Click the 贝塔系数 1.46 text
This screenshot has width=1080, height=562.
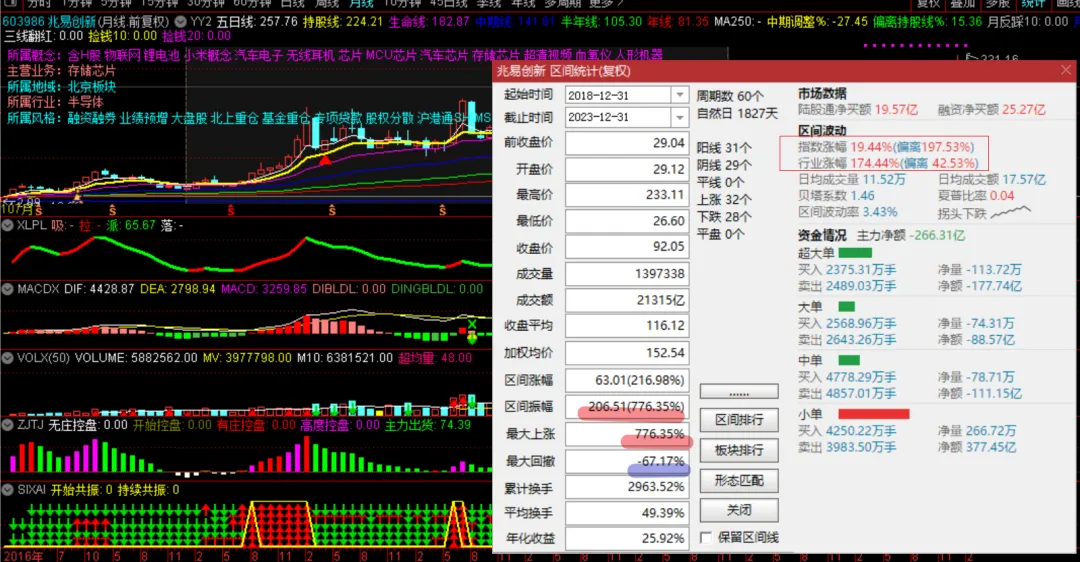(836, 196)
